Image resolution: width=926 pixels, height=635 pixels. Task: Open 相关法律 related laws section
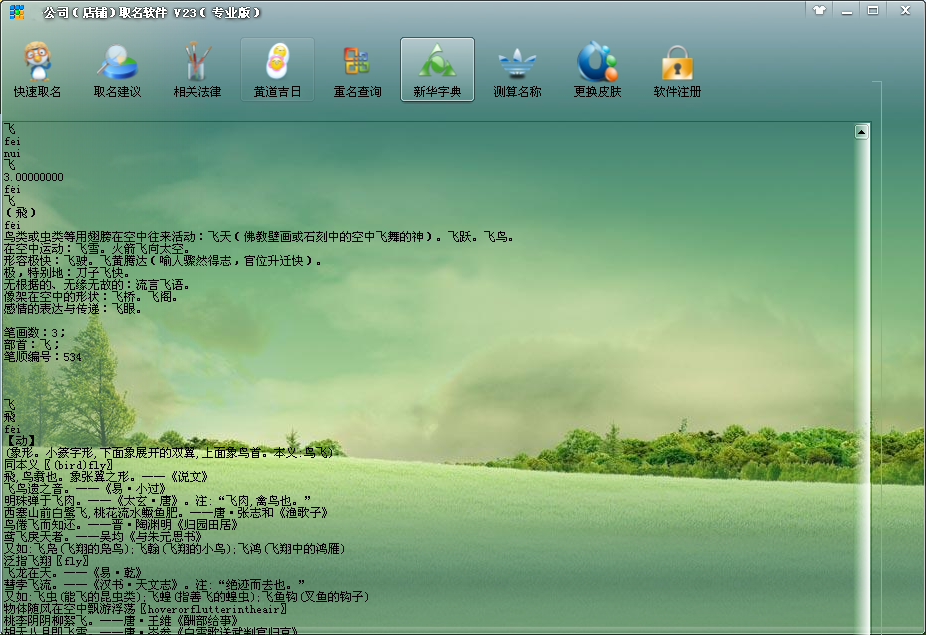point(197,71)
